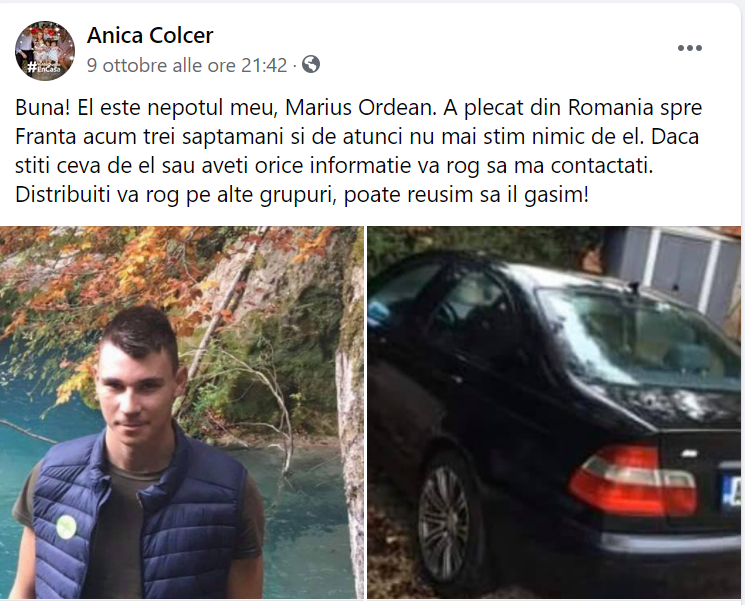This screenshot has height=605, width=745.
Task: Go to Anica Colcer's profile via name
Action: 150,35
